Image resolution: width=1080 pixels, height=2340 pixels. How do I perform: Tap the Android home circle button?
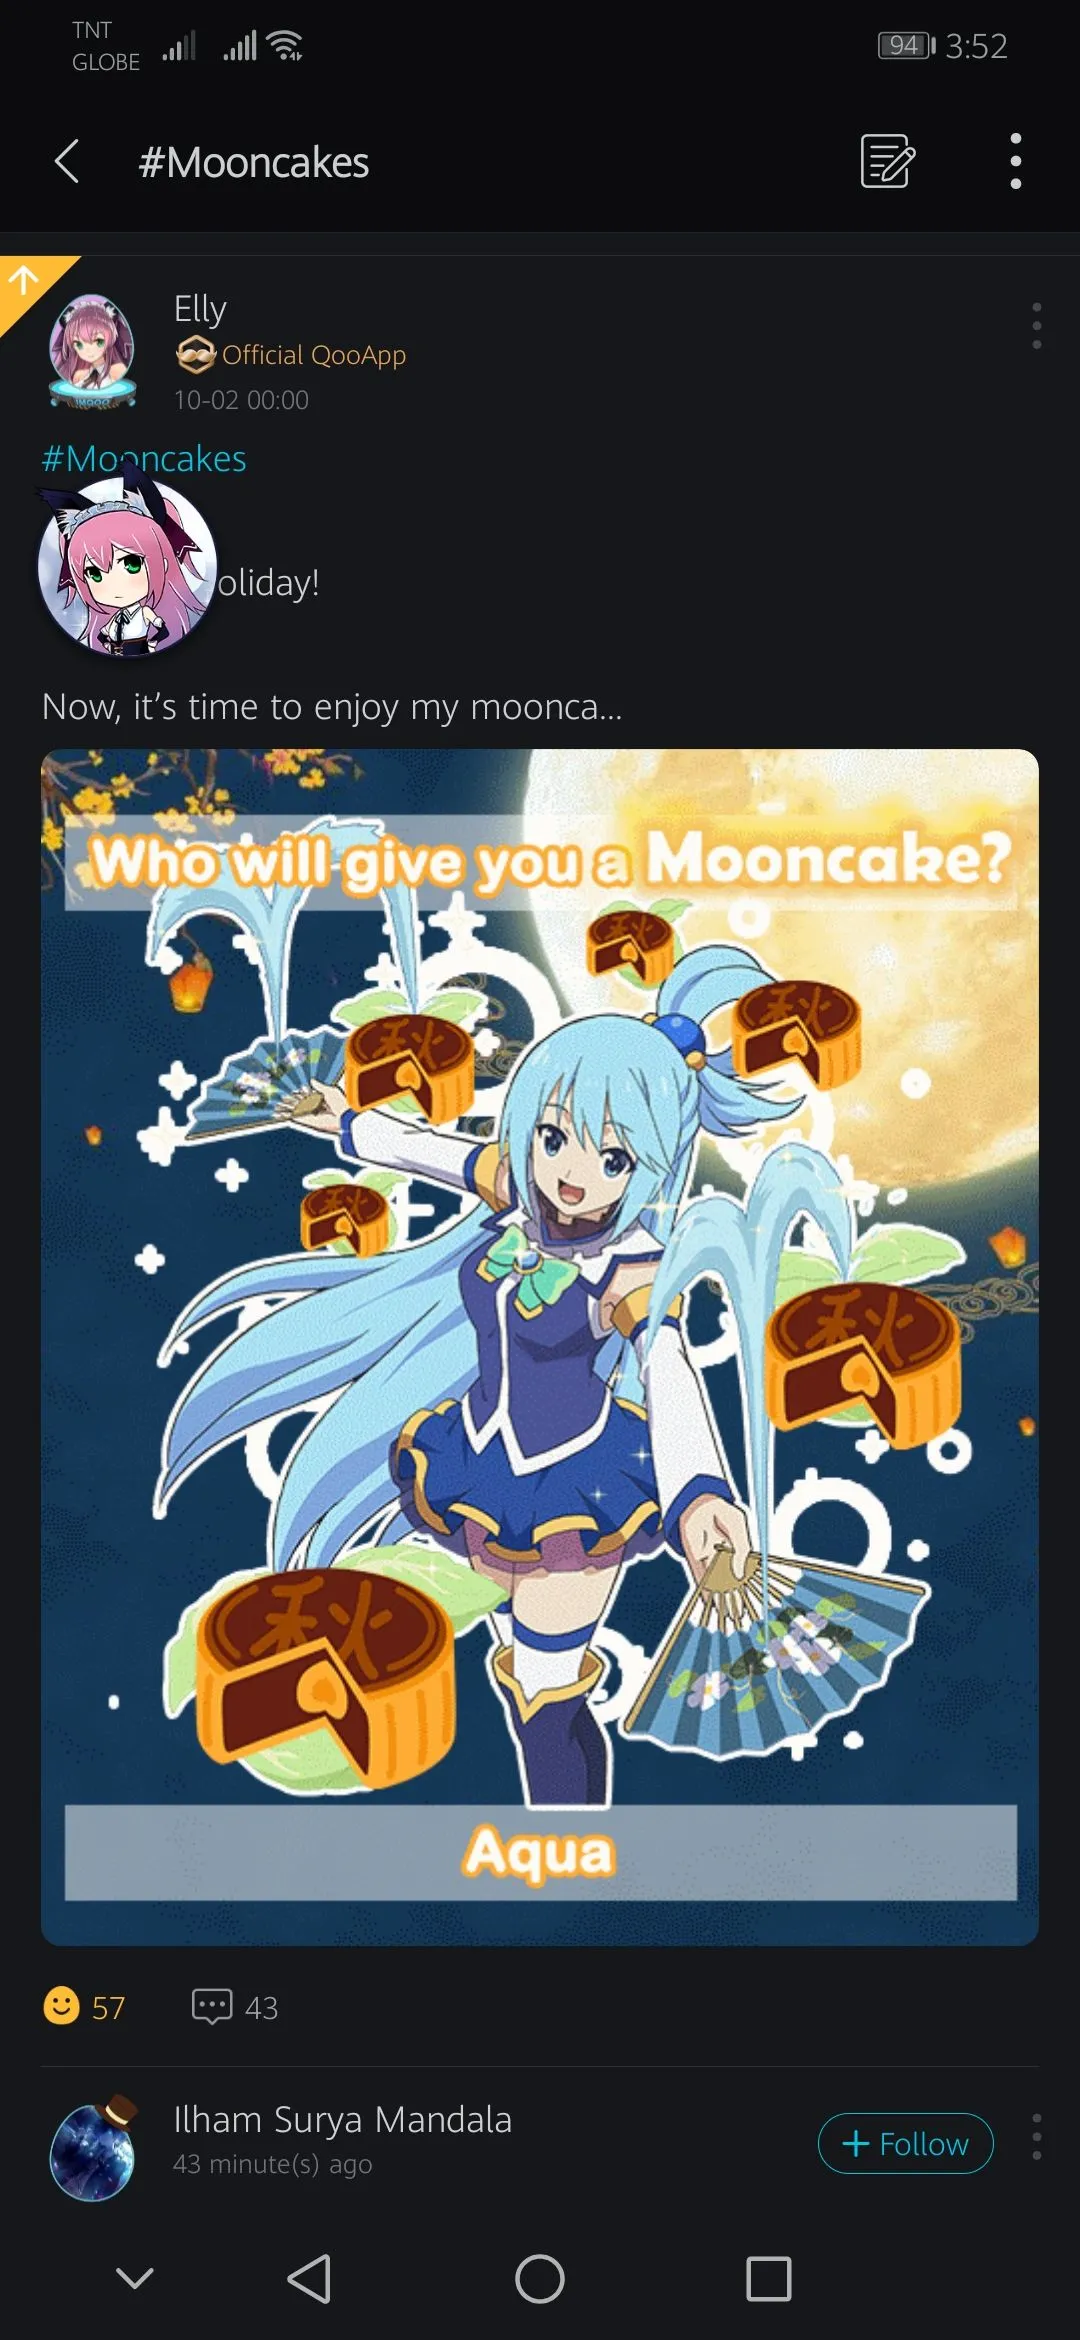tap(540, 2279)
